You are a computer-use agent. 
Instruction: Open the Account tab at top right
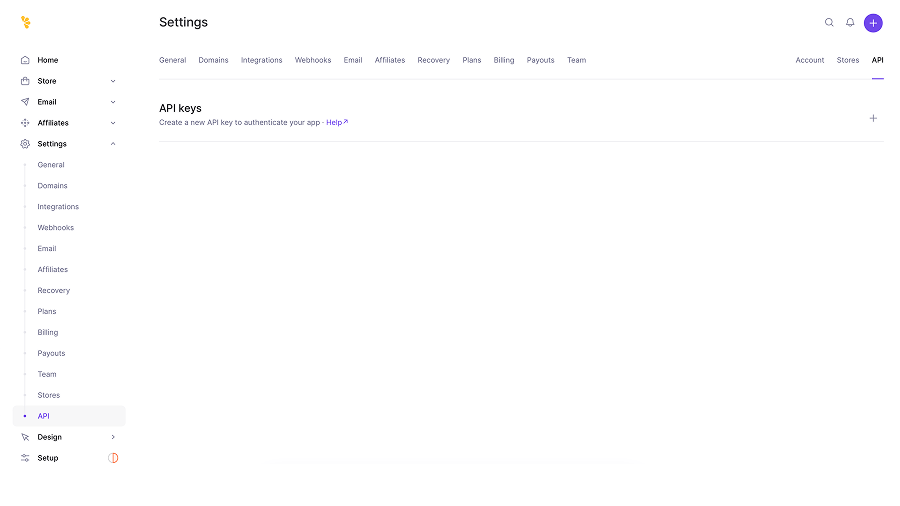(810, 60)
